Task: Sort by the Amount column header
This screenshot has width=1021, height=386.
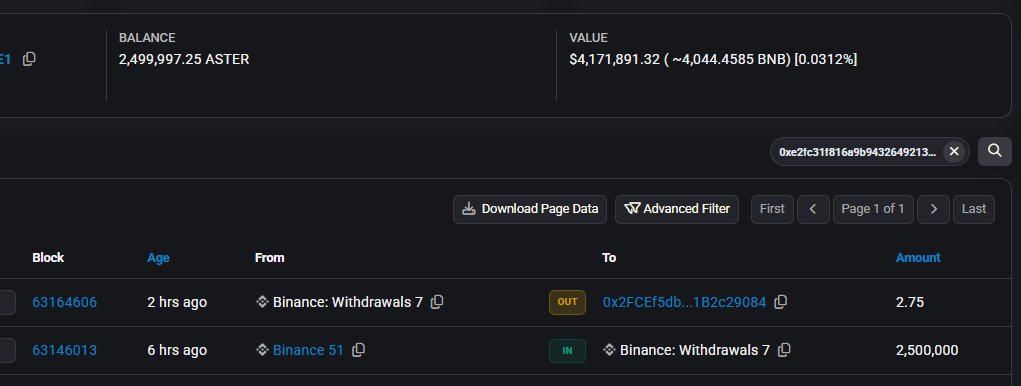Action: [918, 258]
